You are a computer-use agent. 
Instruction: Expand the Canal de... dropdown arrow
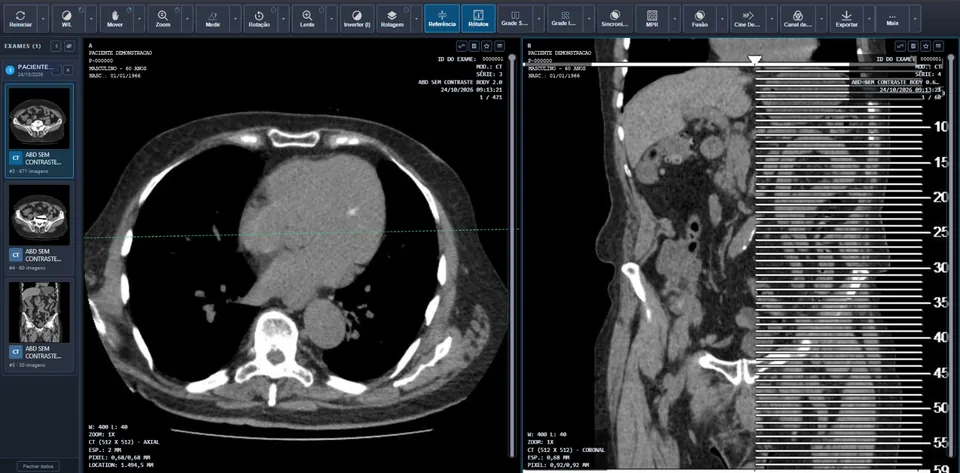pos(820,18)
